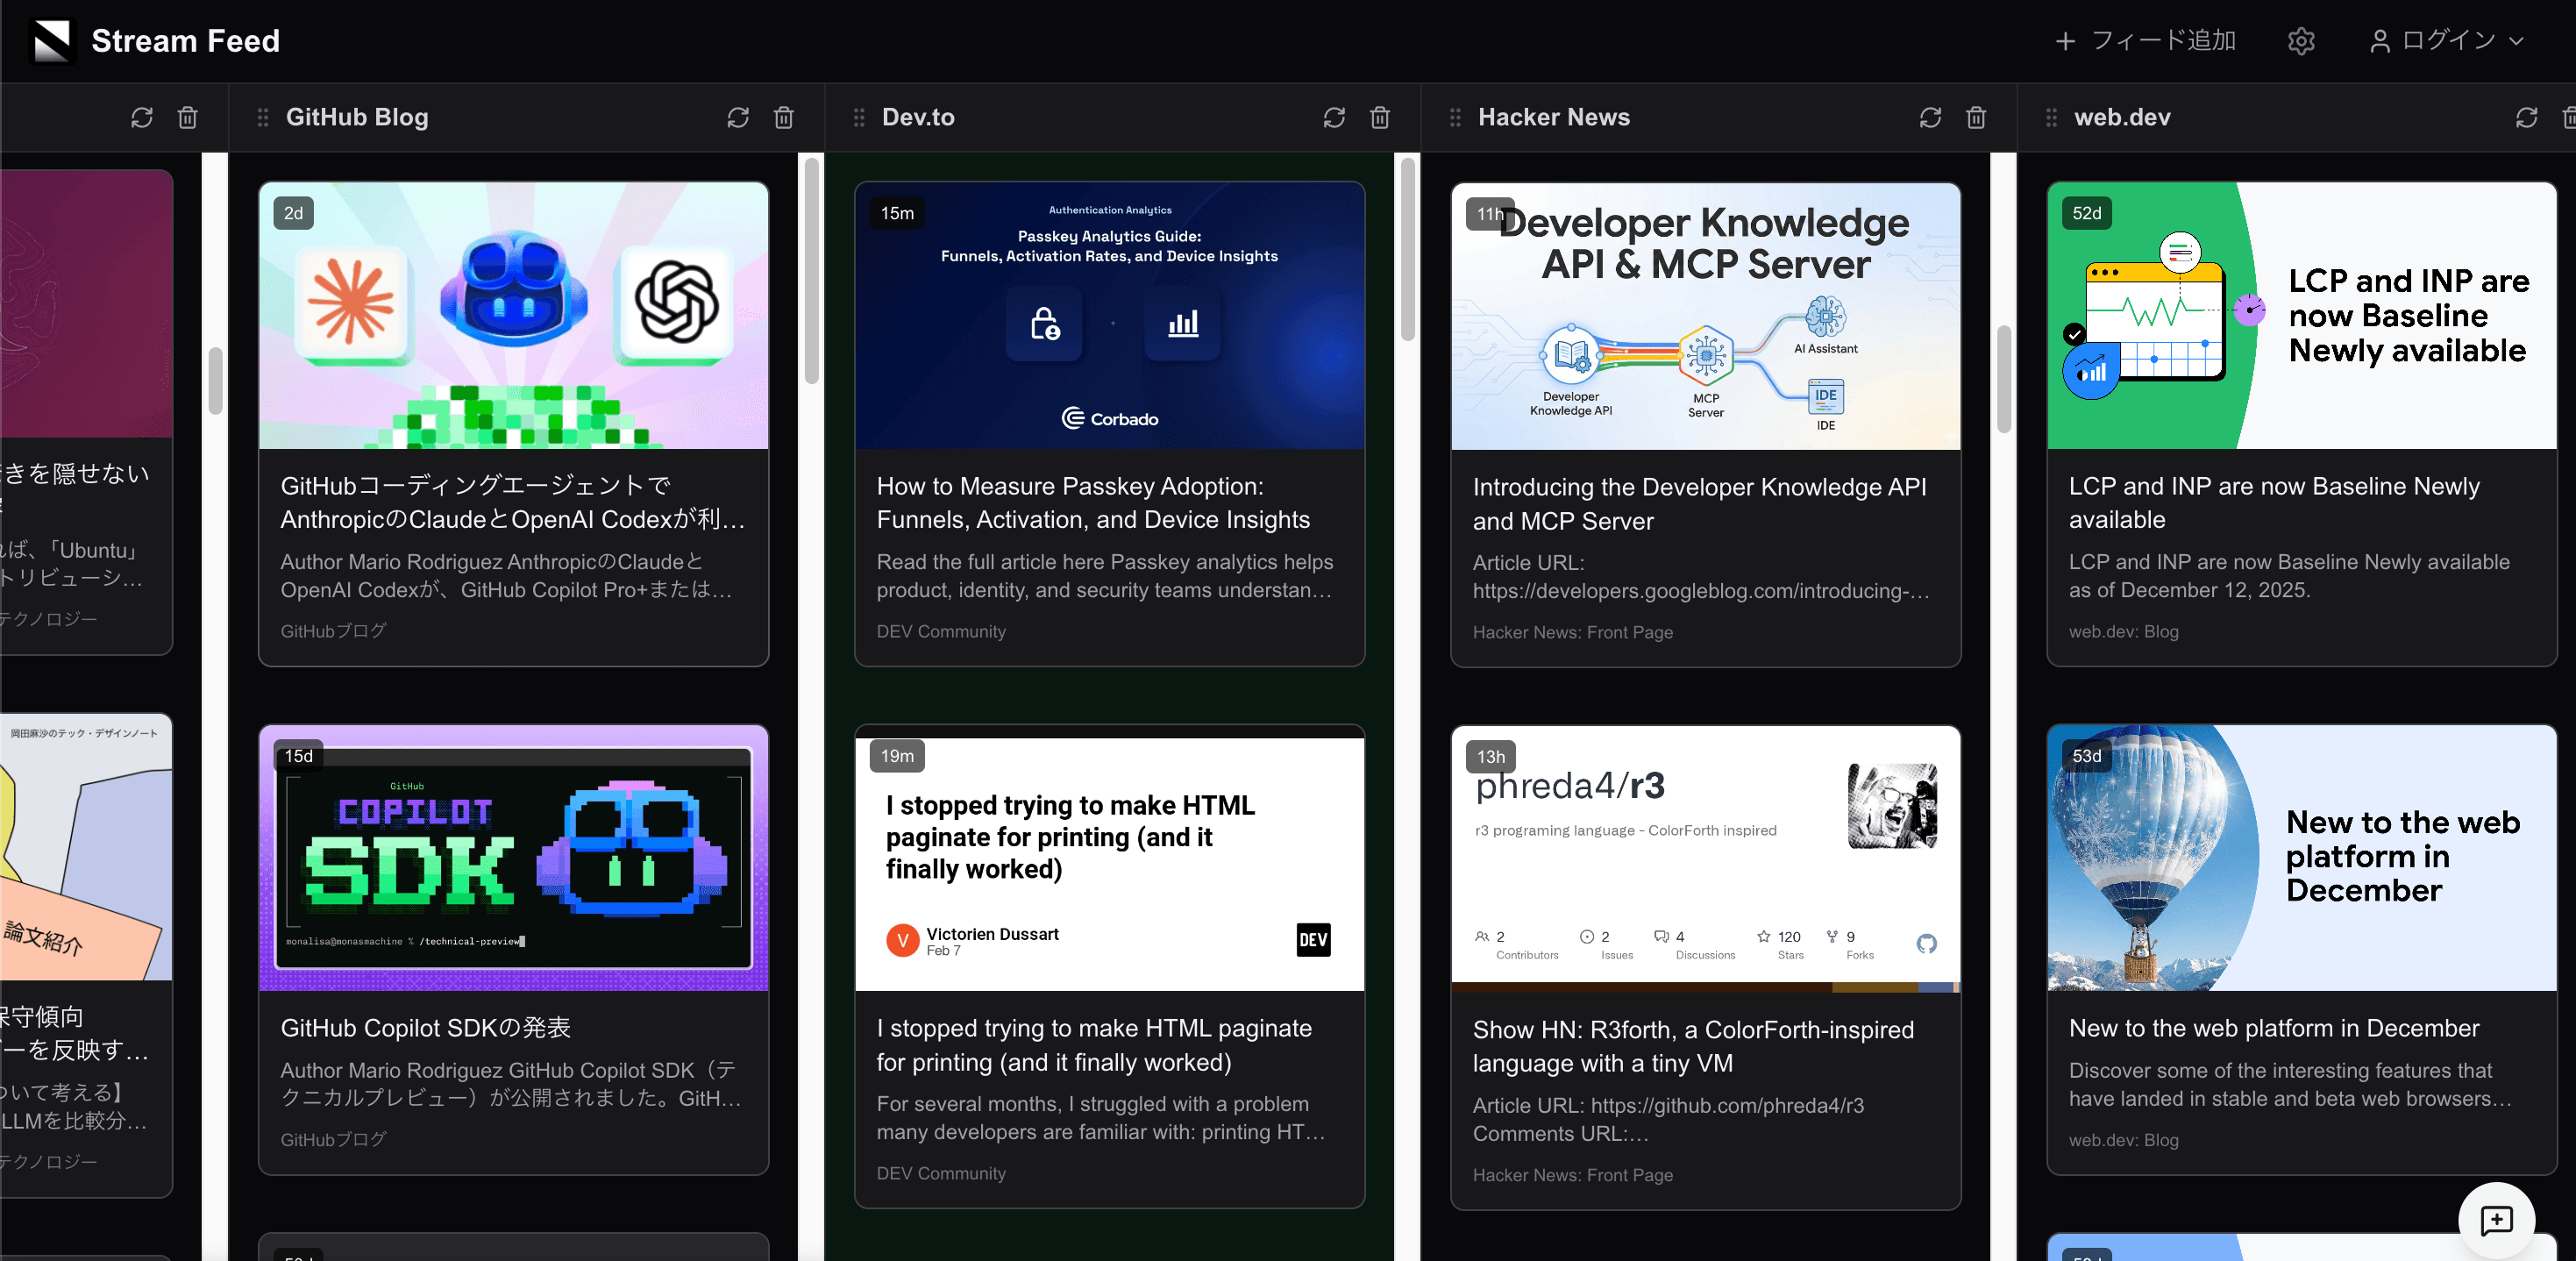Open the feedback speech-bubble button bottom right
This screenshot has width=2576, height=1261.
pos(2497,1220)
